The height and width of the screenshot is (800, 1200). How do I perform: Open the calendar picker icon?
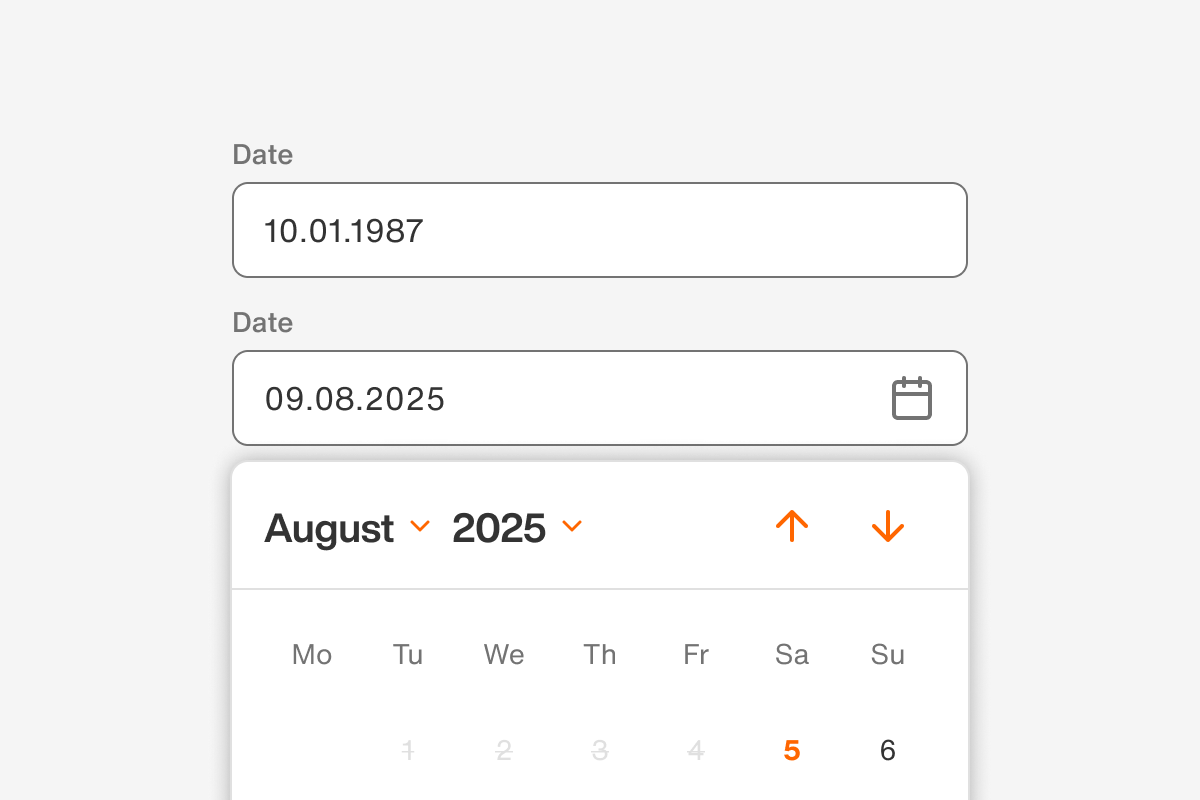[911, 399]
